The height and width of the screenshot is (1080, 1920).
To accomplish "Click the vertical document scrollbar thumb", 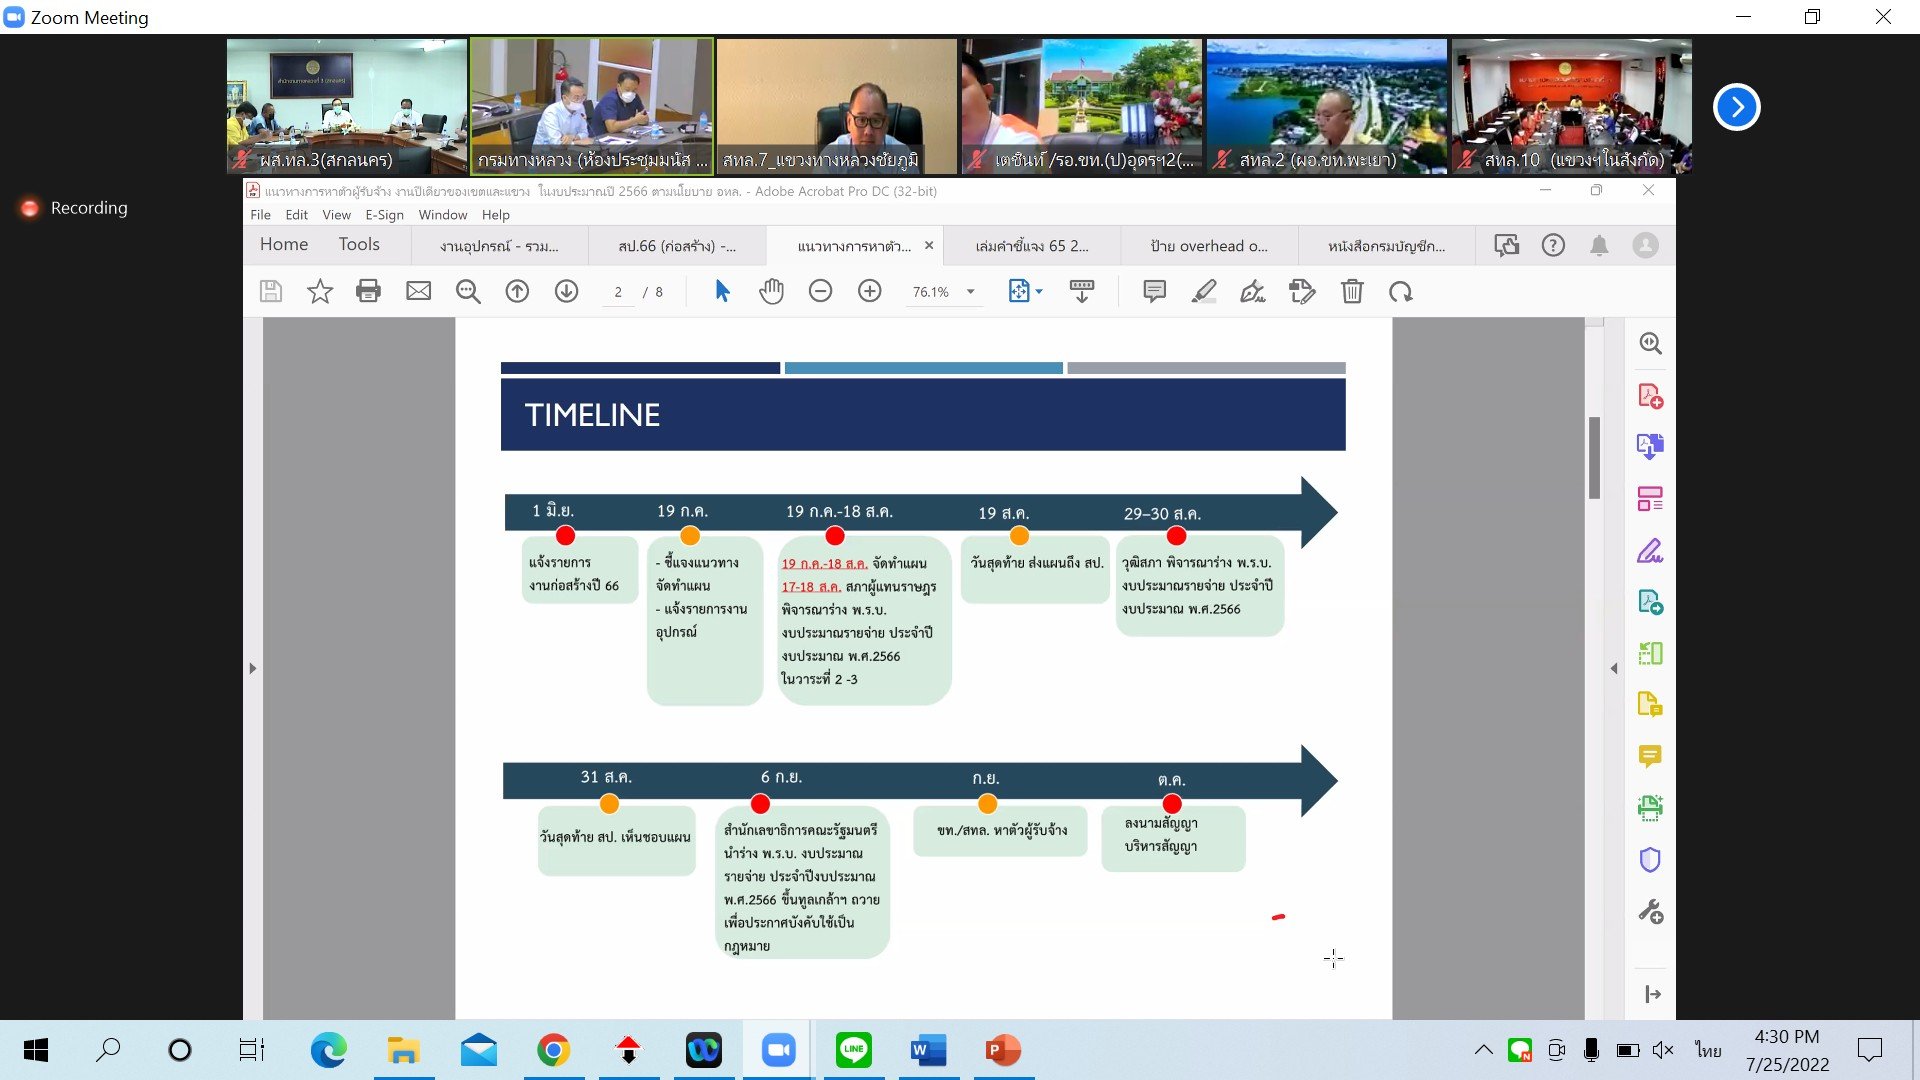I will point(1594,457).
